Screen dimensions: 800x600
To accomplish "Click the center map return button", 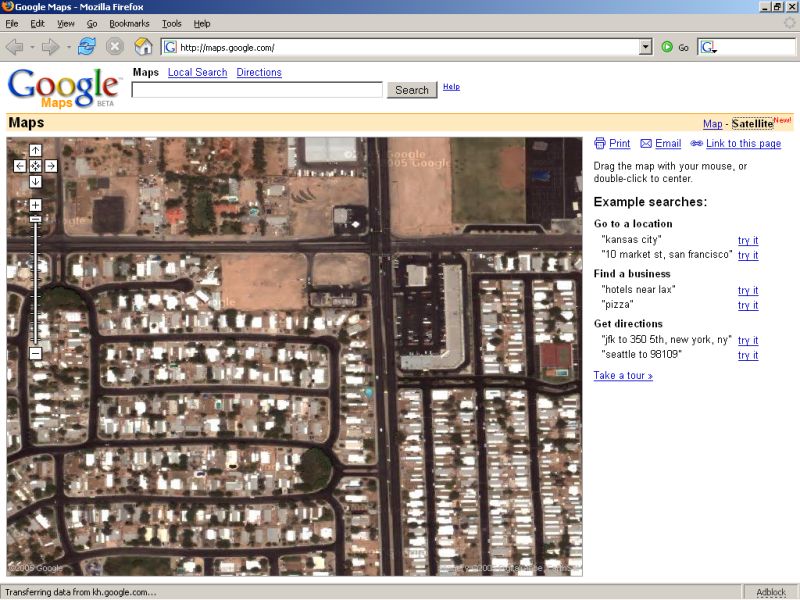I will tap(35, 166).
